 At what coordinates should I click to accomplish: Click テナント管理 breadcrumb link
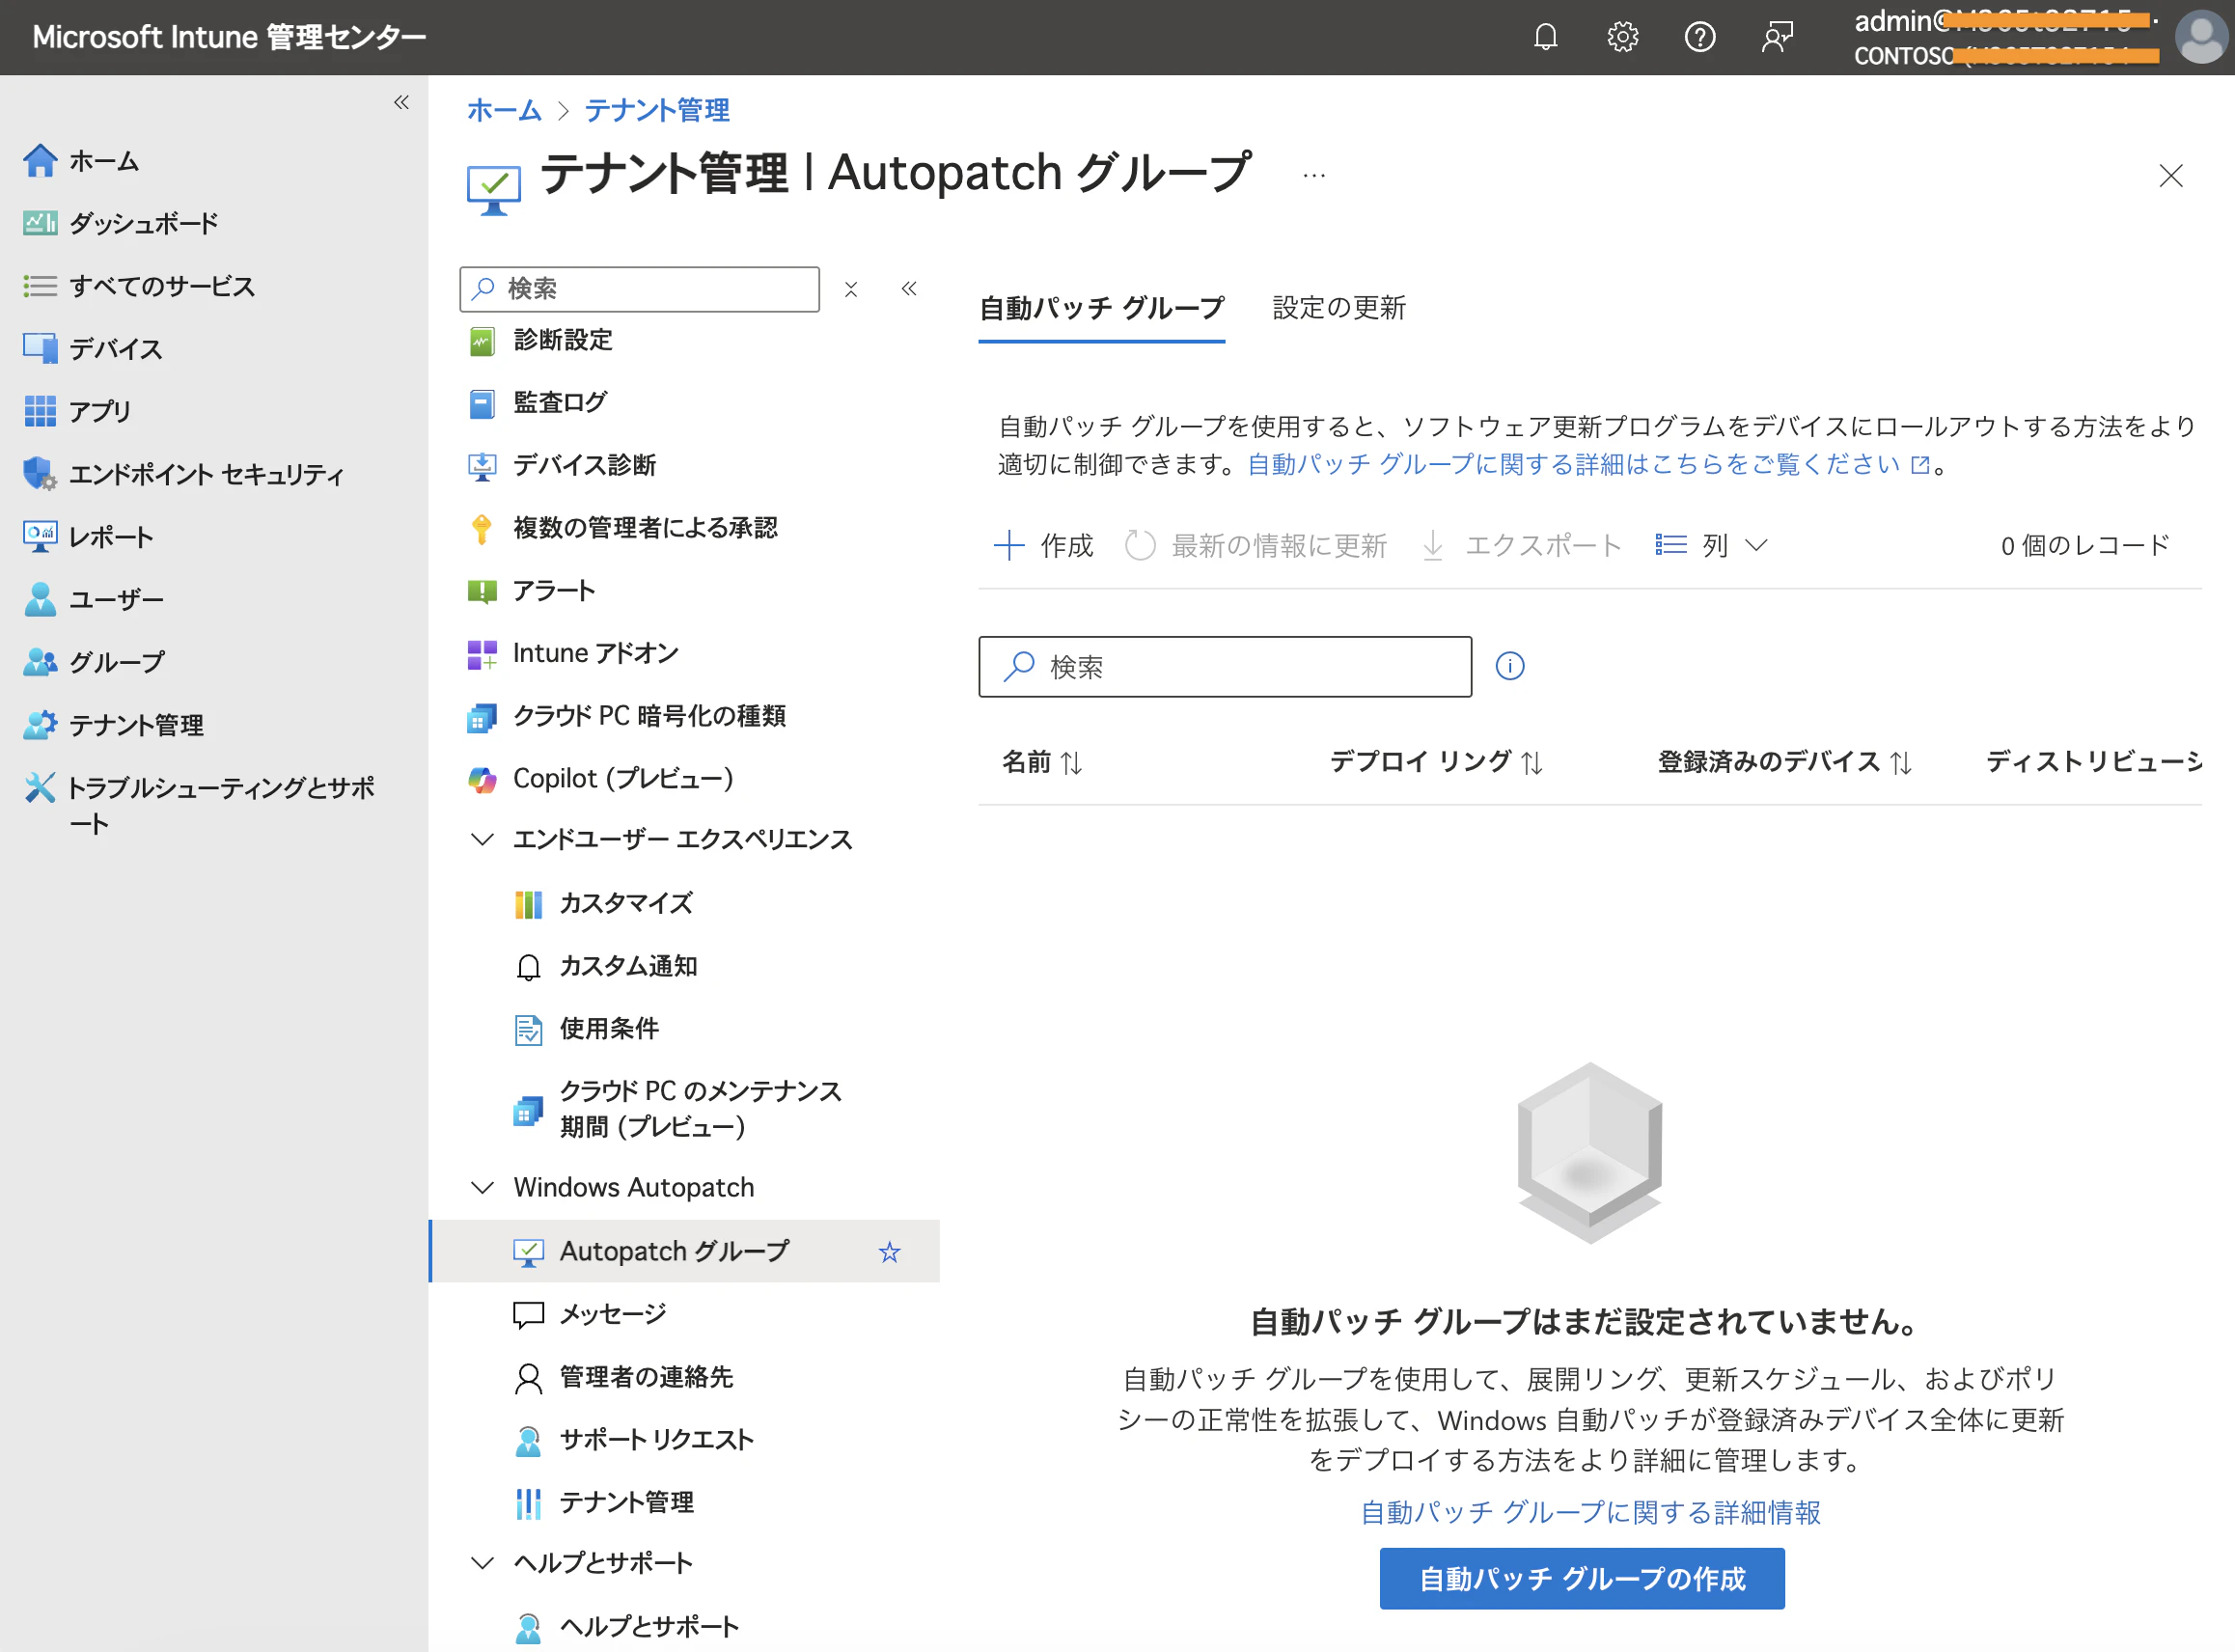point(657,110)
